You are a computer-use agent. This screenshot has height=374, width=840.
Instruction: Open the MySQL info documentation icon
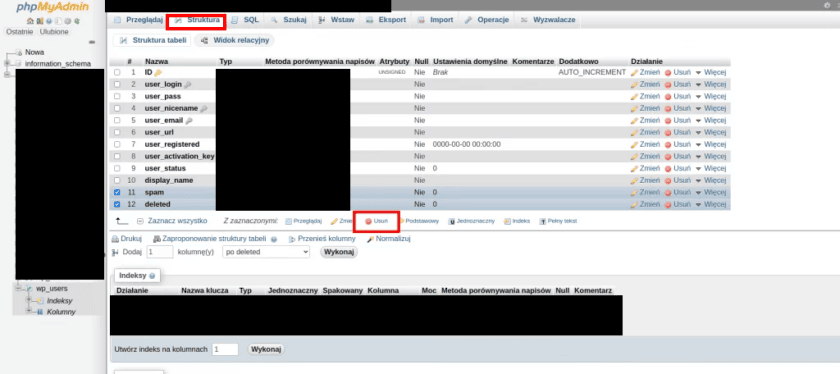(x=58, y=21)
